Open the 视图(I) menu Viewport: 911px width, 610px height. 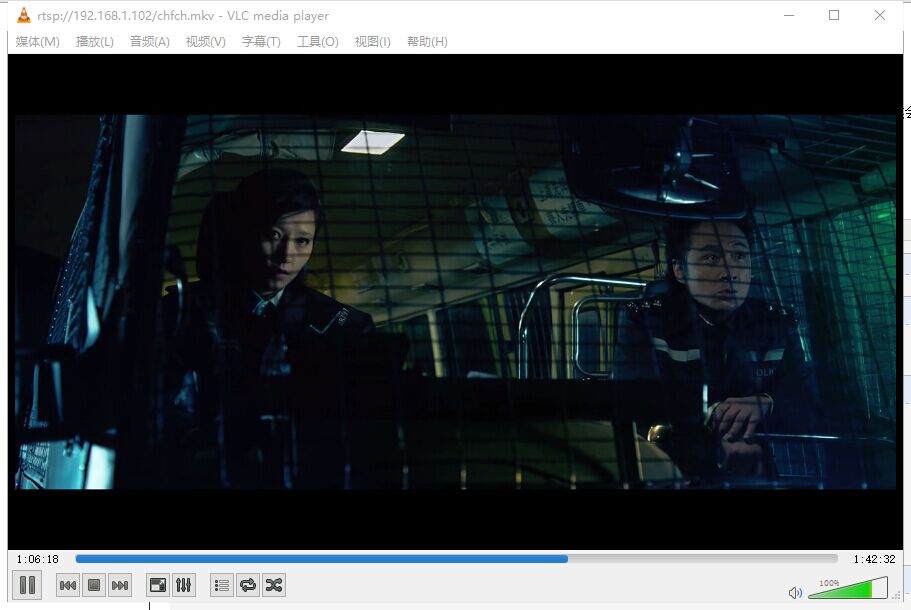372,41
